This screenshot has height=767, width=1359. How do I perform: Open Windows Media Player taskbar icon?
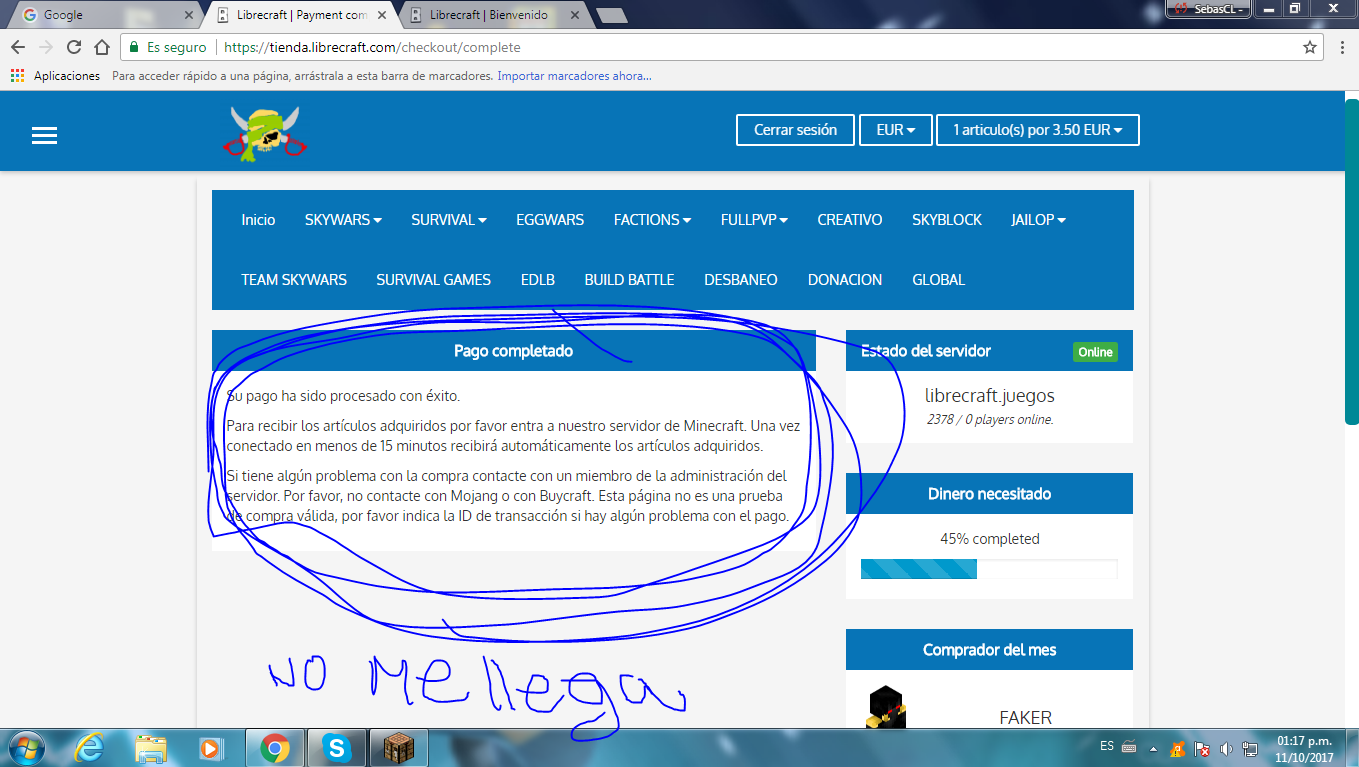click(211, 748)
